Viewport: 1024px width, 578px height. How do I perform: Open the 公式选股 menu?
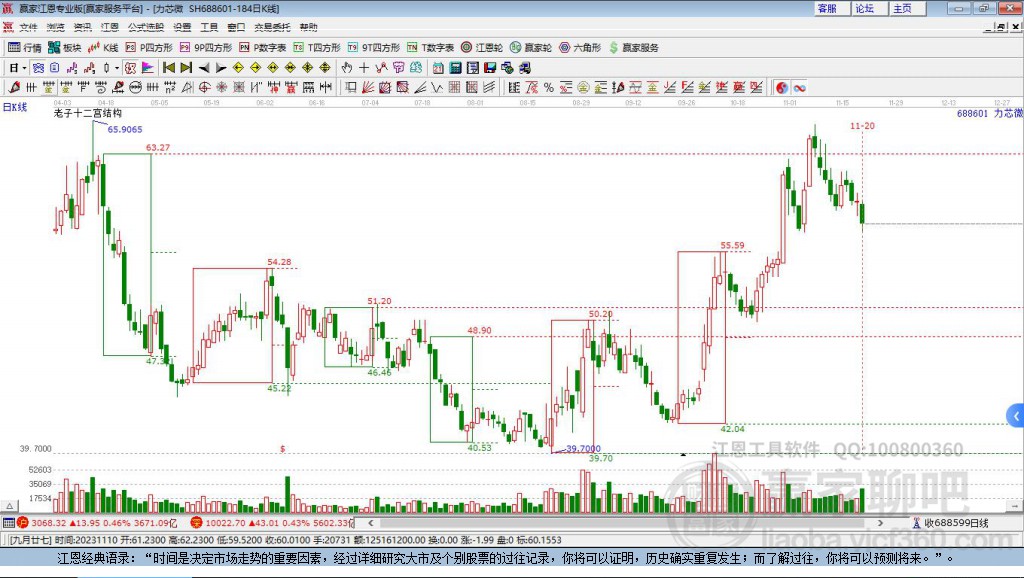pos(146,27)
